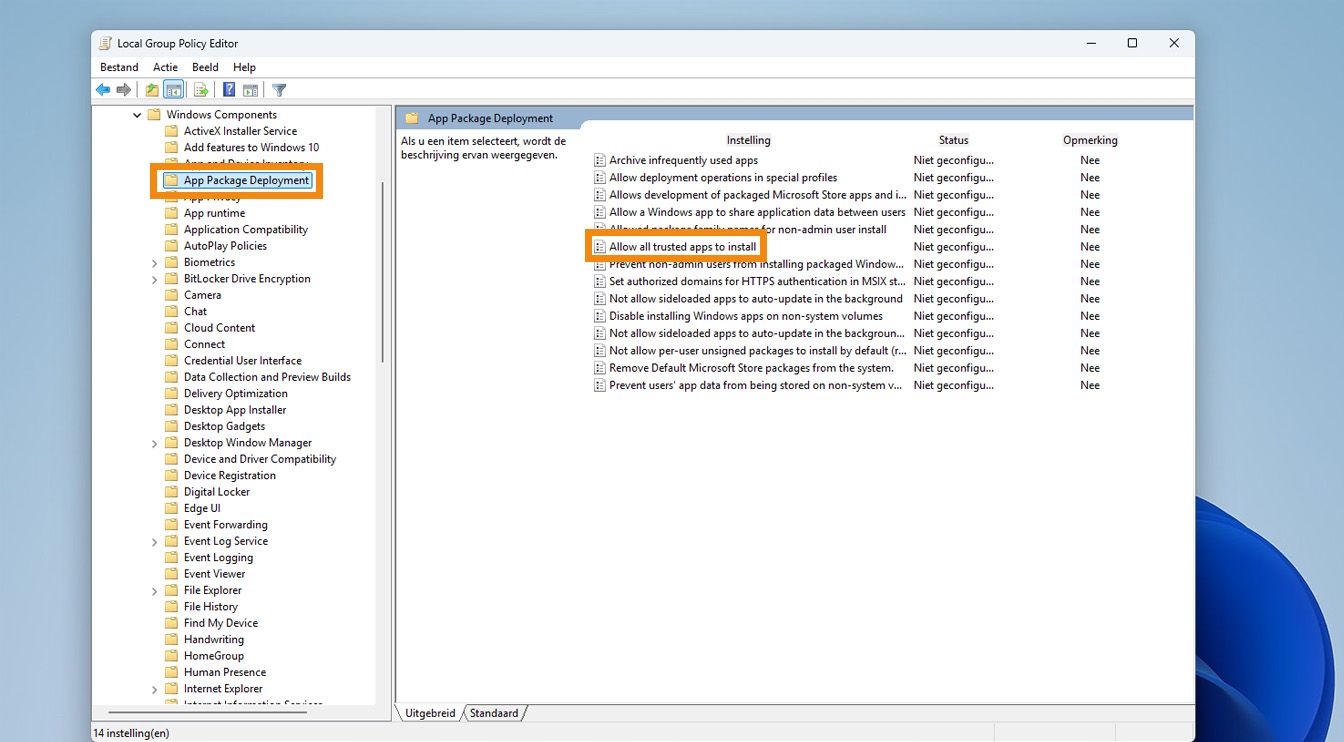
Task: Open Help via the question mark icon
Action: (x=229, y=90)
